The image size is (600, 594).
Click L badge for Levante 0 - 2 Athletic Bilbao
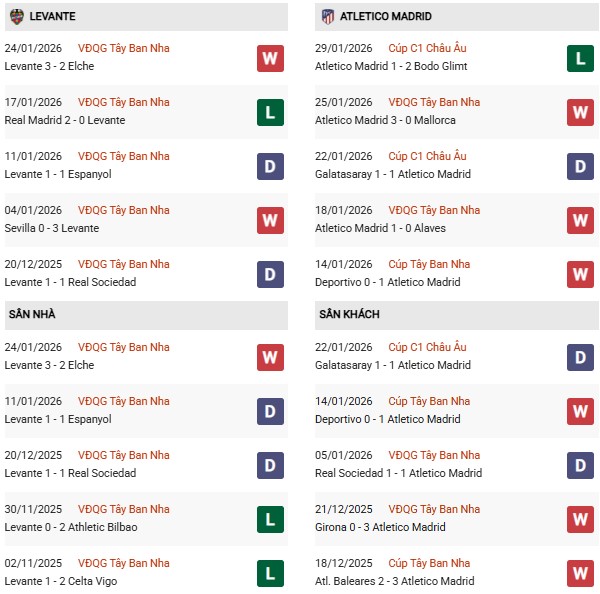click(269, 519)
